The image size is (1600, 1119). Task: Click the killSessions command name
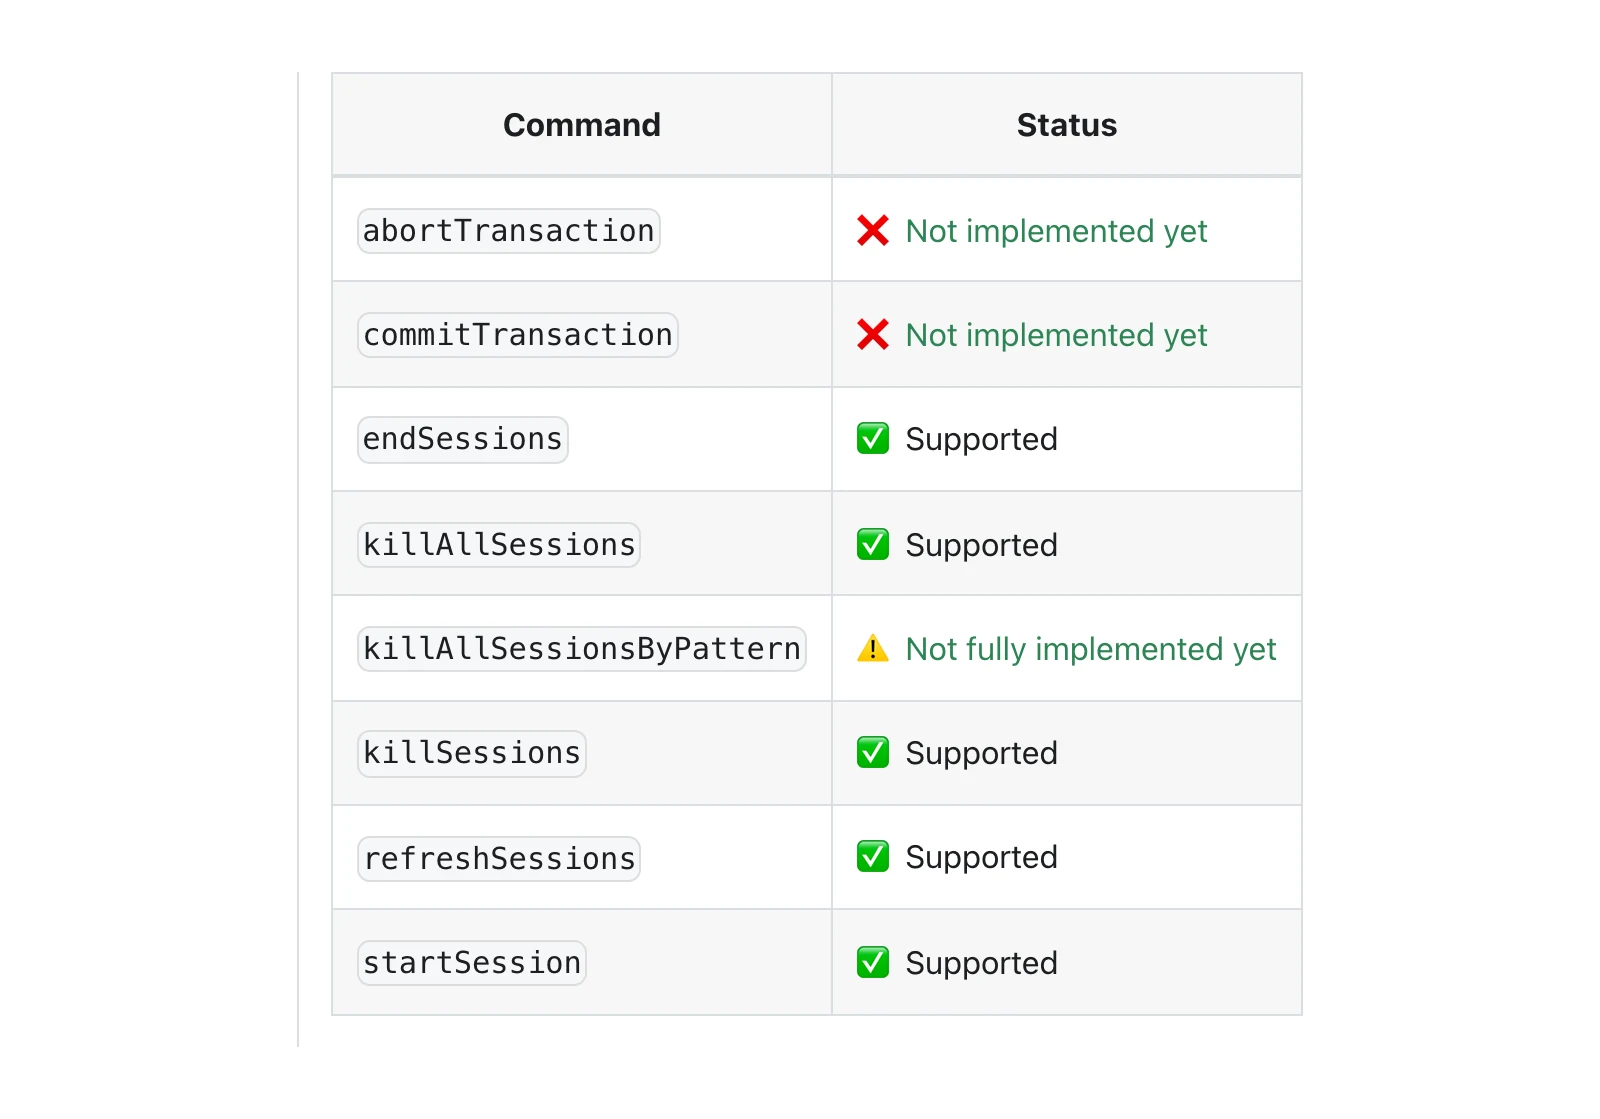pyautogui.click(x=472, y=753)
